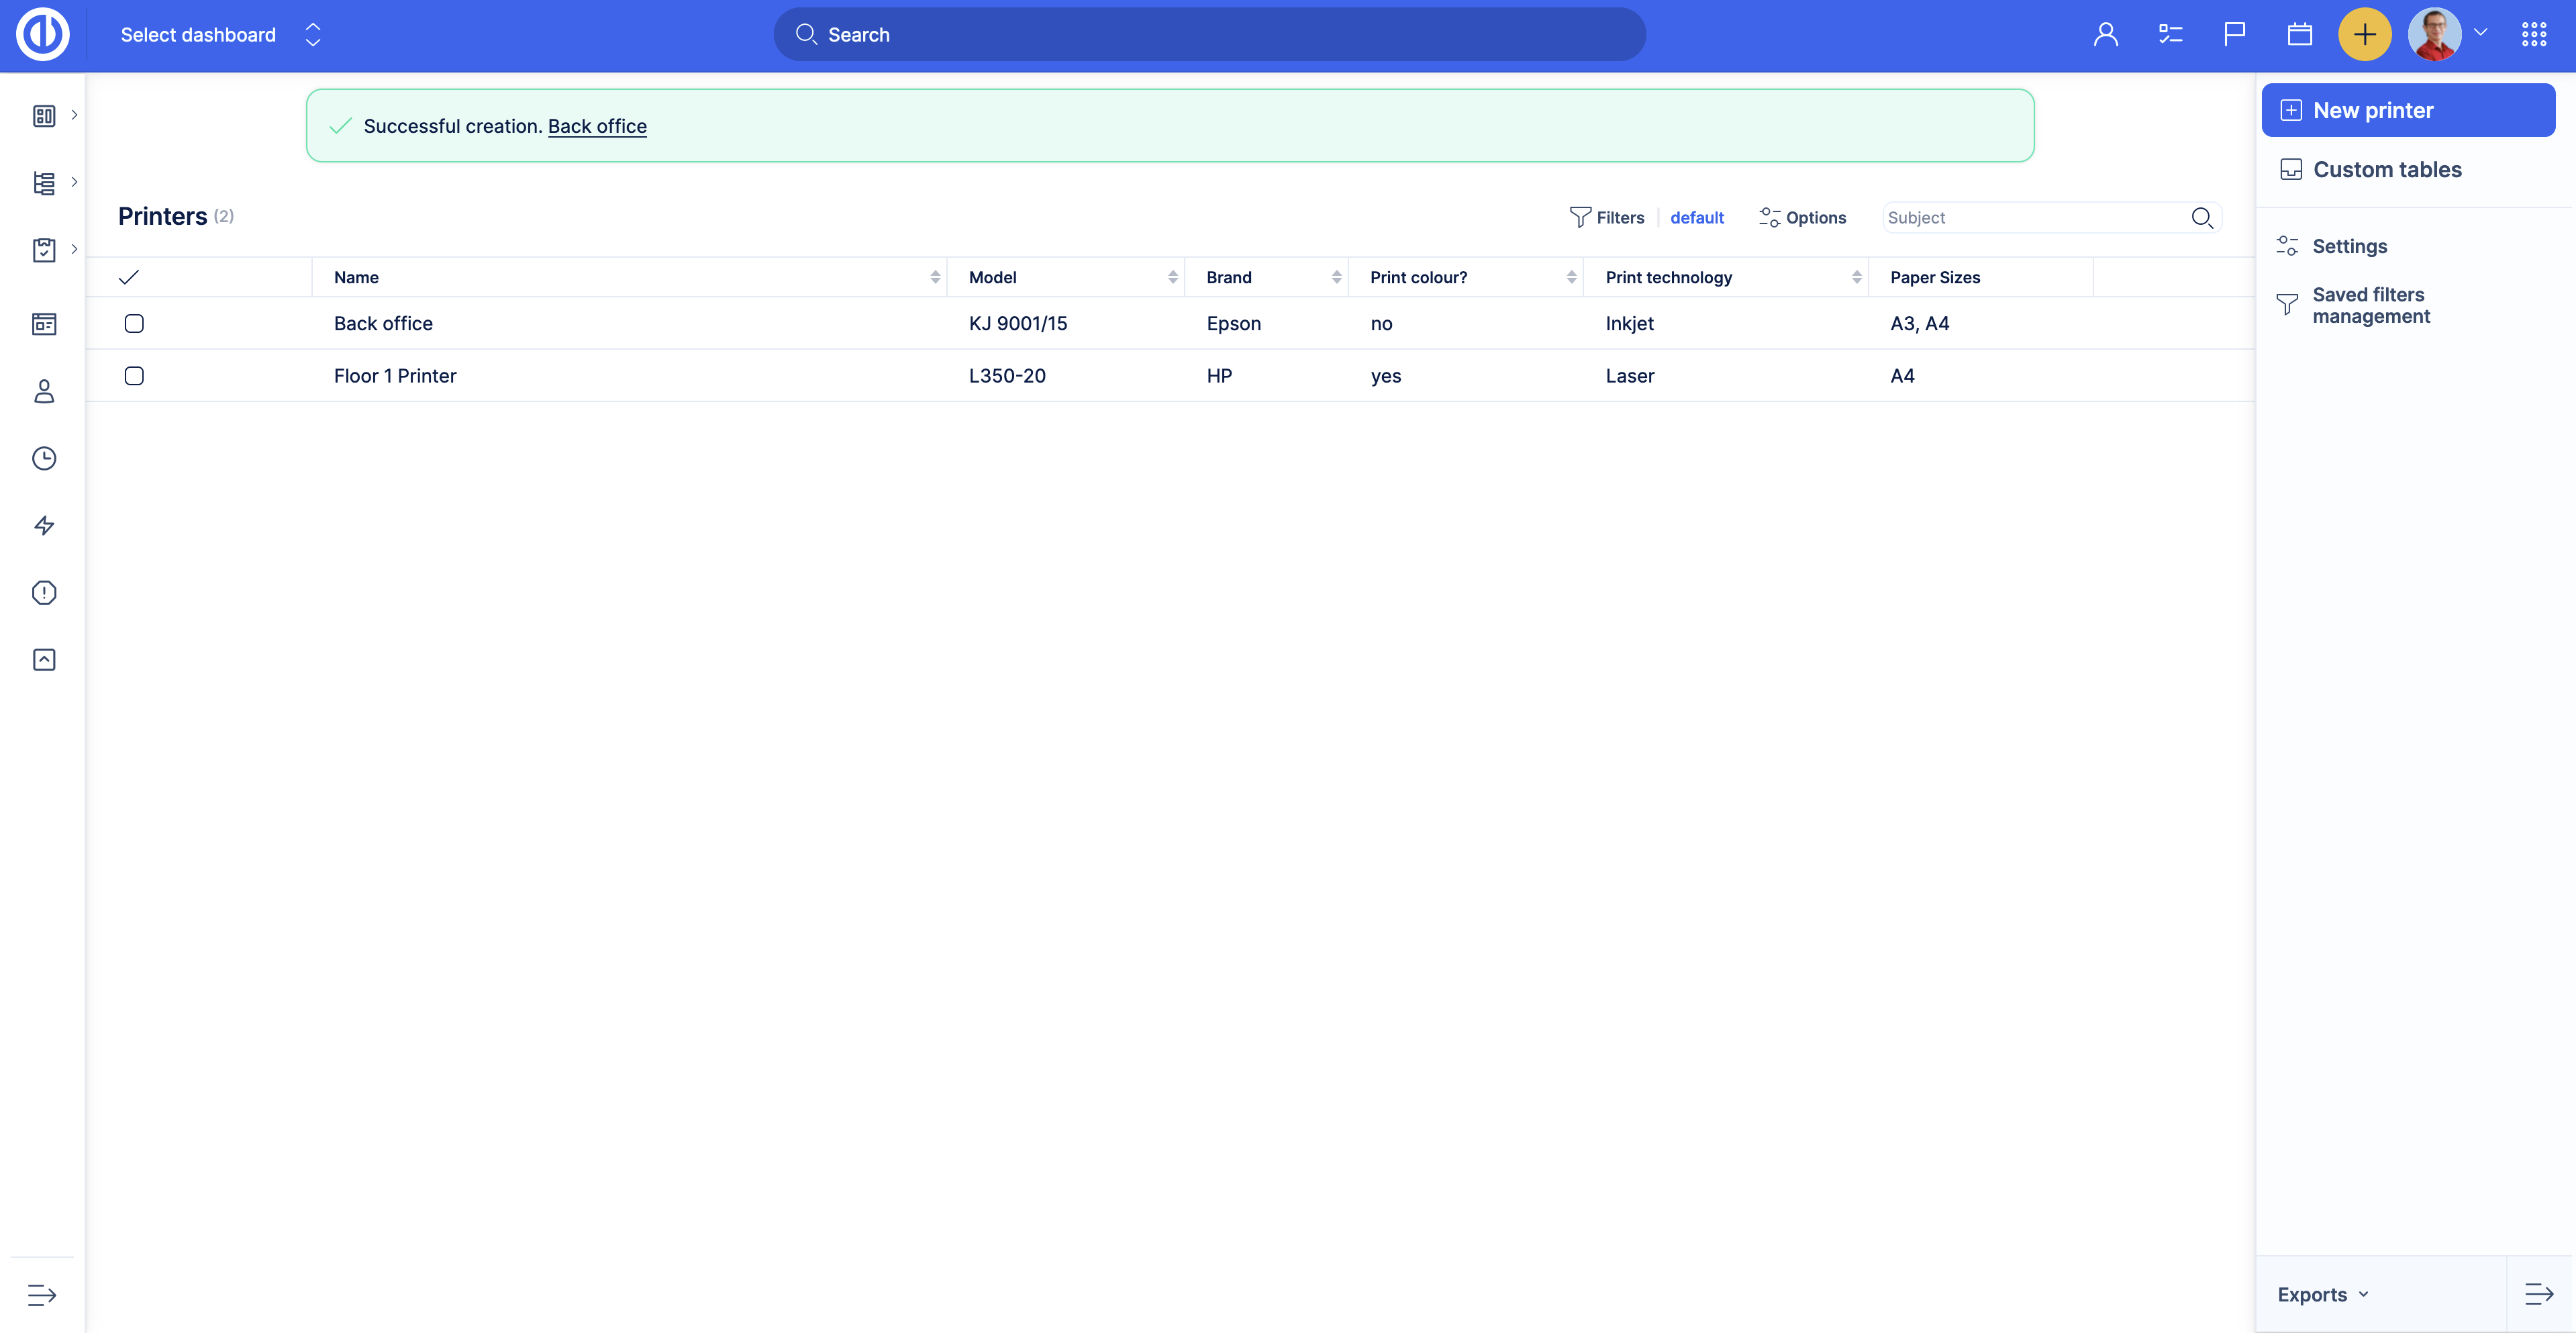Image resolution: width=2576 pixels, height=1333 pixels.
Task: Open the checklist icon in top bar
Action: [2170, 35]
